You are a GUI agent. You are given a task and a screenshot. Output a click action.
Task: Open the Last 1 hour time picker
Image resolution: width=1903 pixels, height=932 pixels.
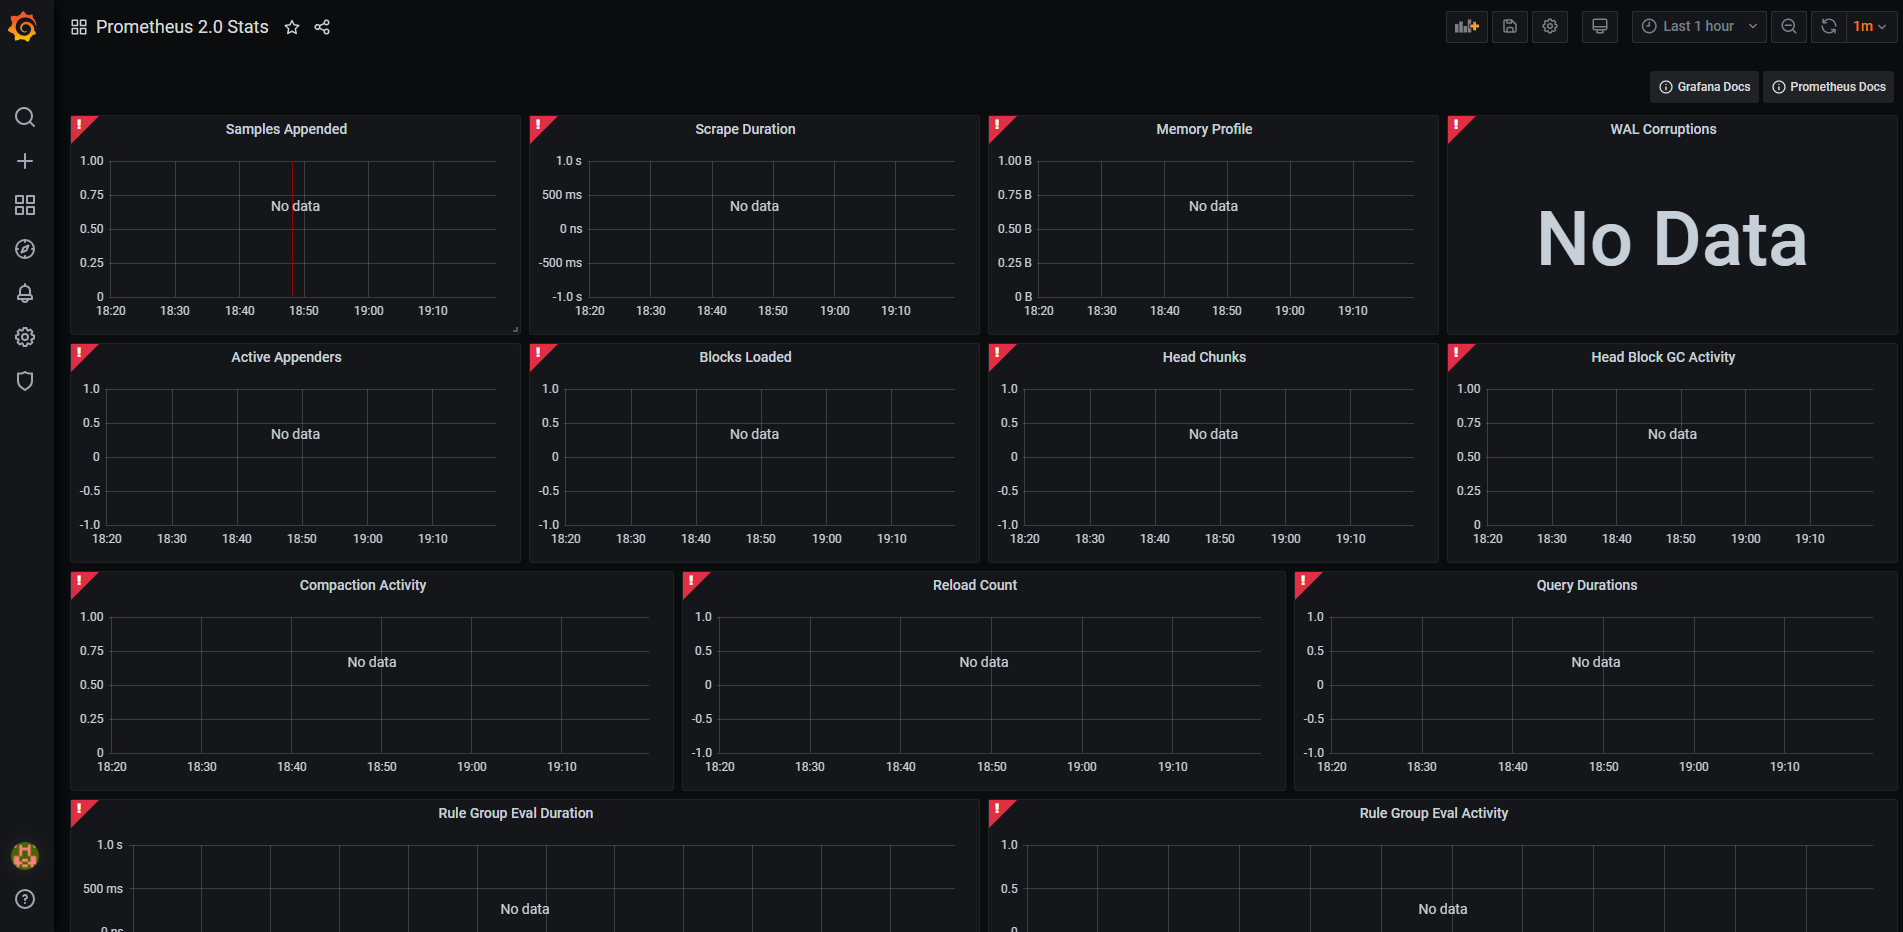pos(1698,27)
